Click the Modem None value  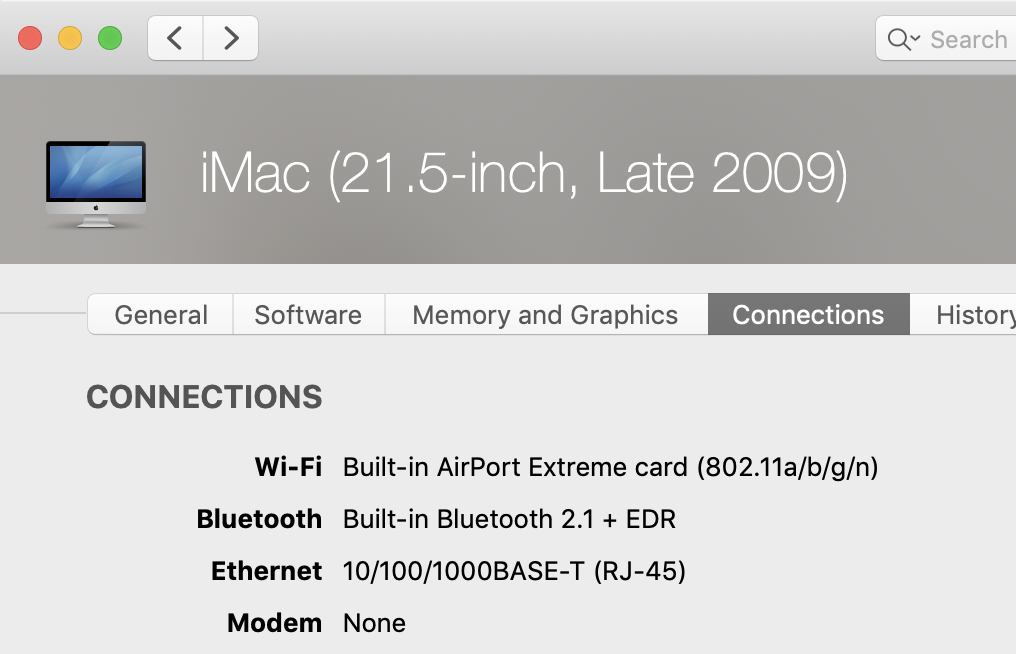coord(374,623)
